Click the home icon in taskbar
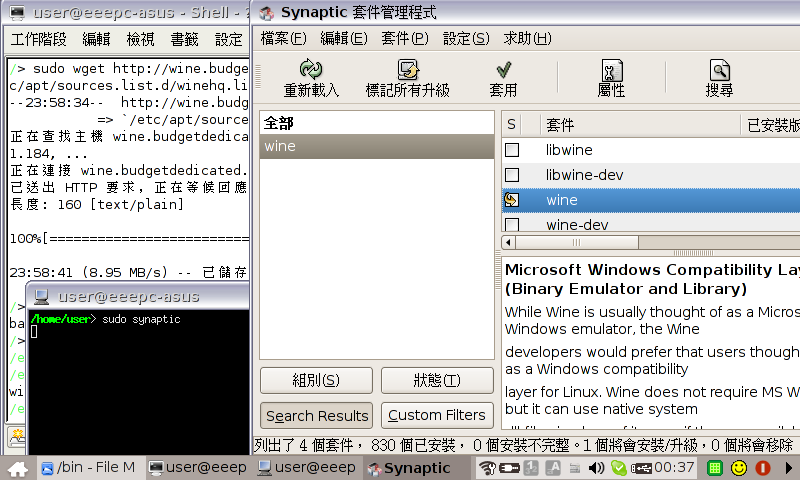Image resolution: width=800 pixels, height=480 pixels. (18, 468)
